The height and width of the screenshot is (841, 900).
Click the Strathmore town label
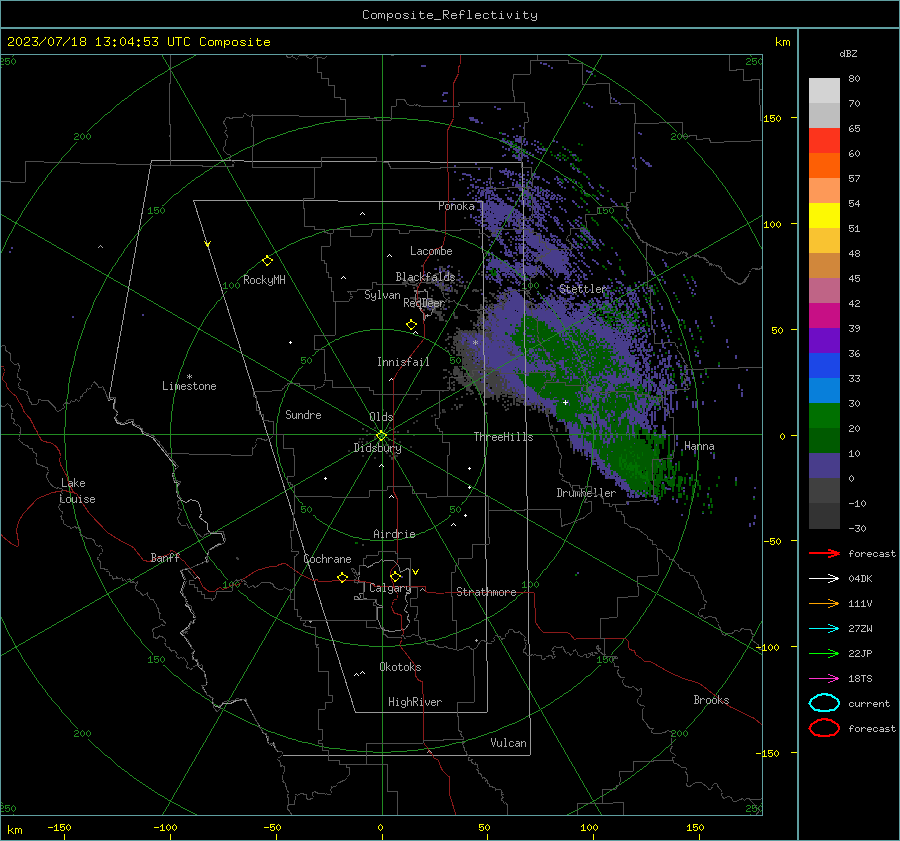click(486, 592)
